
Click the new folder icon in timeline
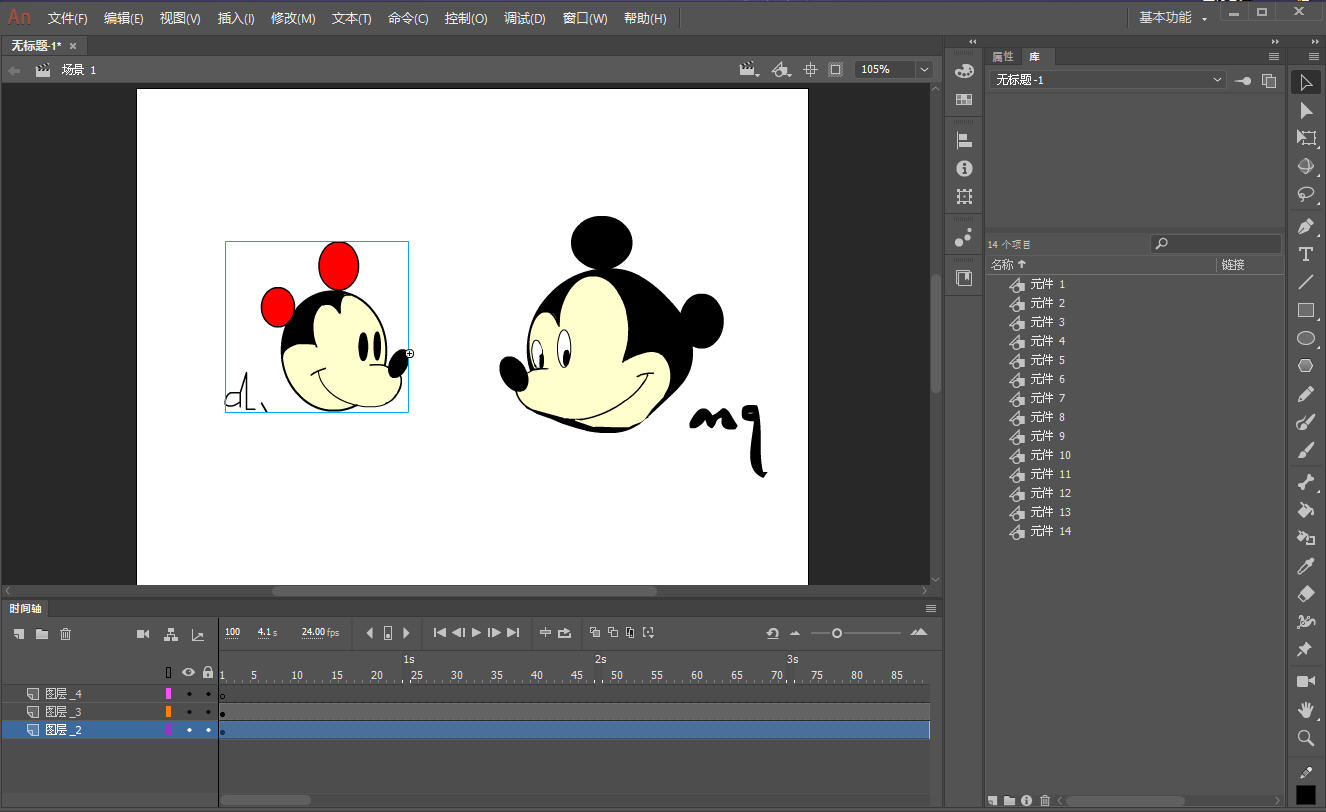[x=42, y=634]
